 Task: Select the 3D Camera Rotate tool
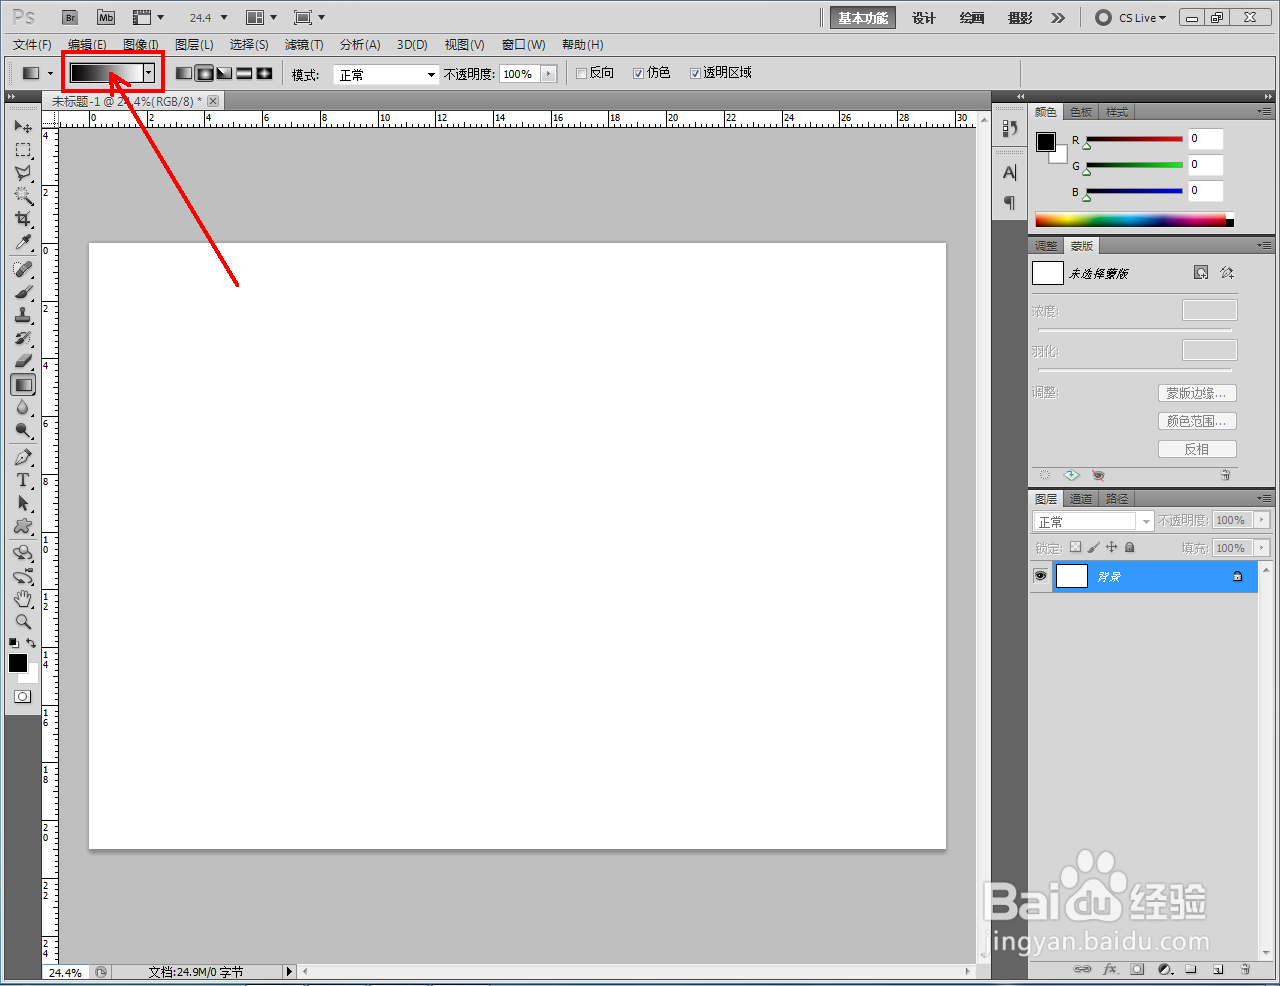pos(23,576)
